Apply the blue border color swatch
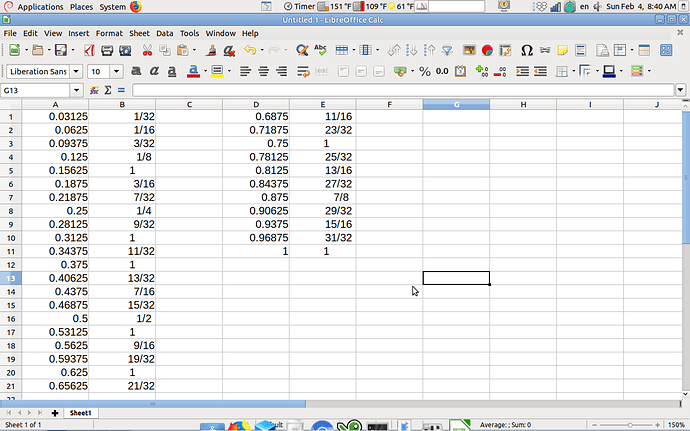The width and height of the screenshot is (690, 431). (x=609, y=71)
